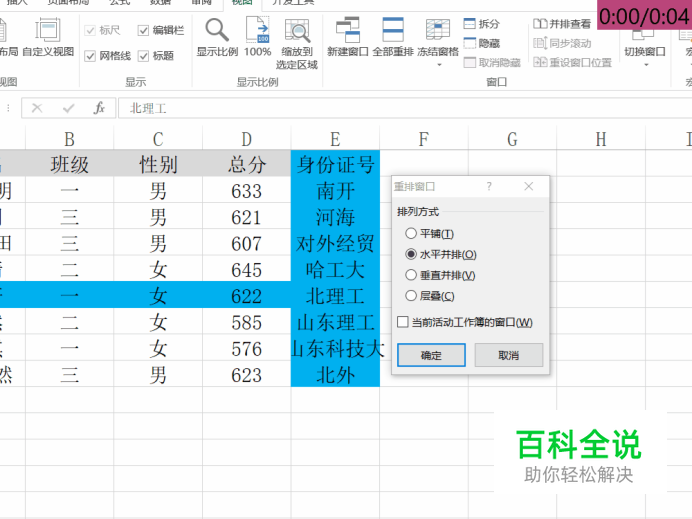The width and height of the screenshot is (692, 519).
Task: Check 当前活动工作簿的窗口(W) checkbox
Action: 402,322
